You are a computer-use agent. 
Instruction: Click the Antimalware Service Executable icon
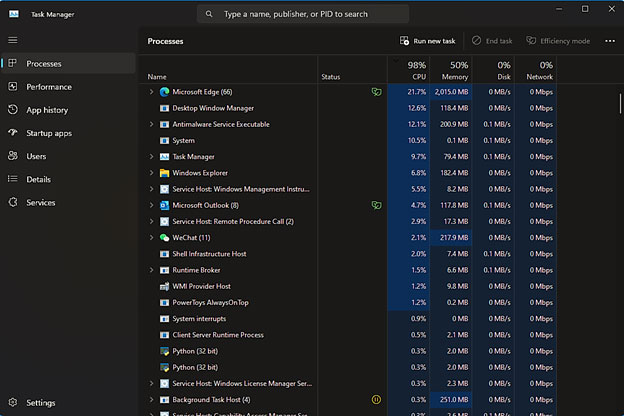point(164,125)
